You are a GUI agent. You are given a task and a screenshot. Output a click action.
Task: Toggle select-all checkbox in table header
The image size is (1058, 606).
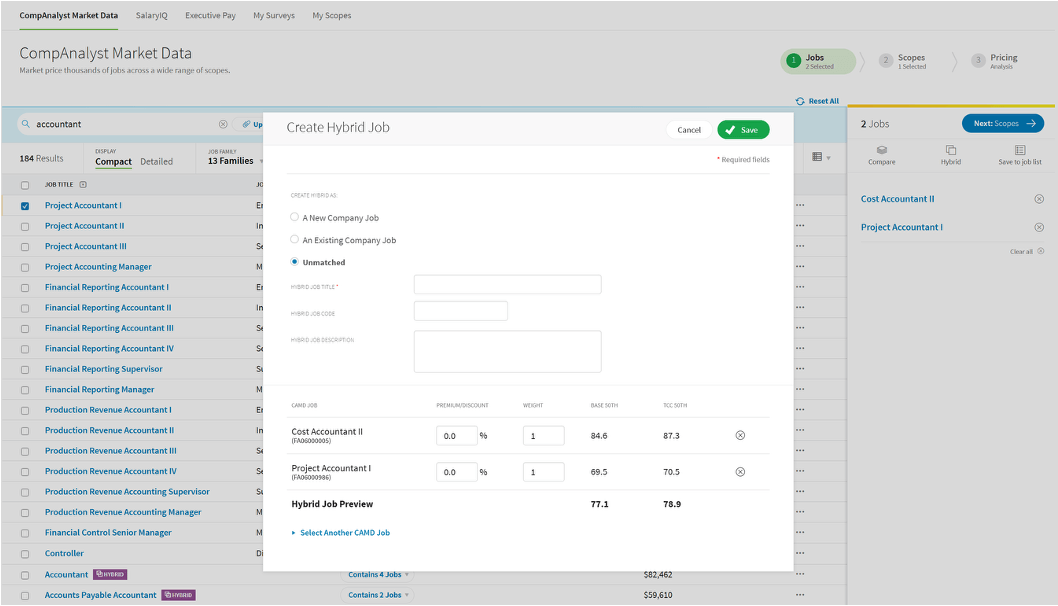click(x=25, y=185)
